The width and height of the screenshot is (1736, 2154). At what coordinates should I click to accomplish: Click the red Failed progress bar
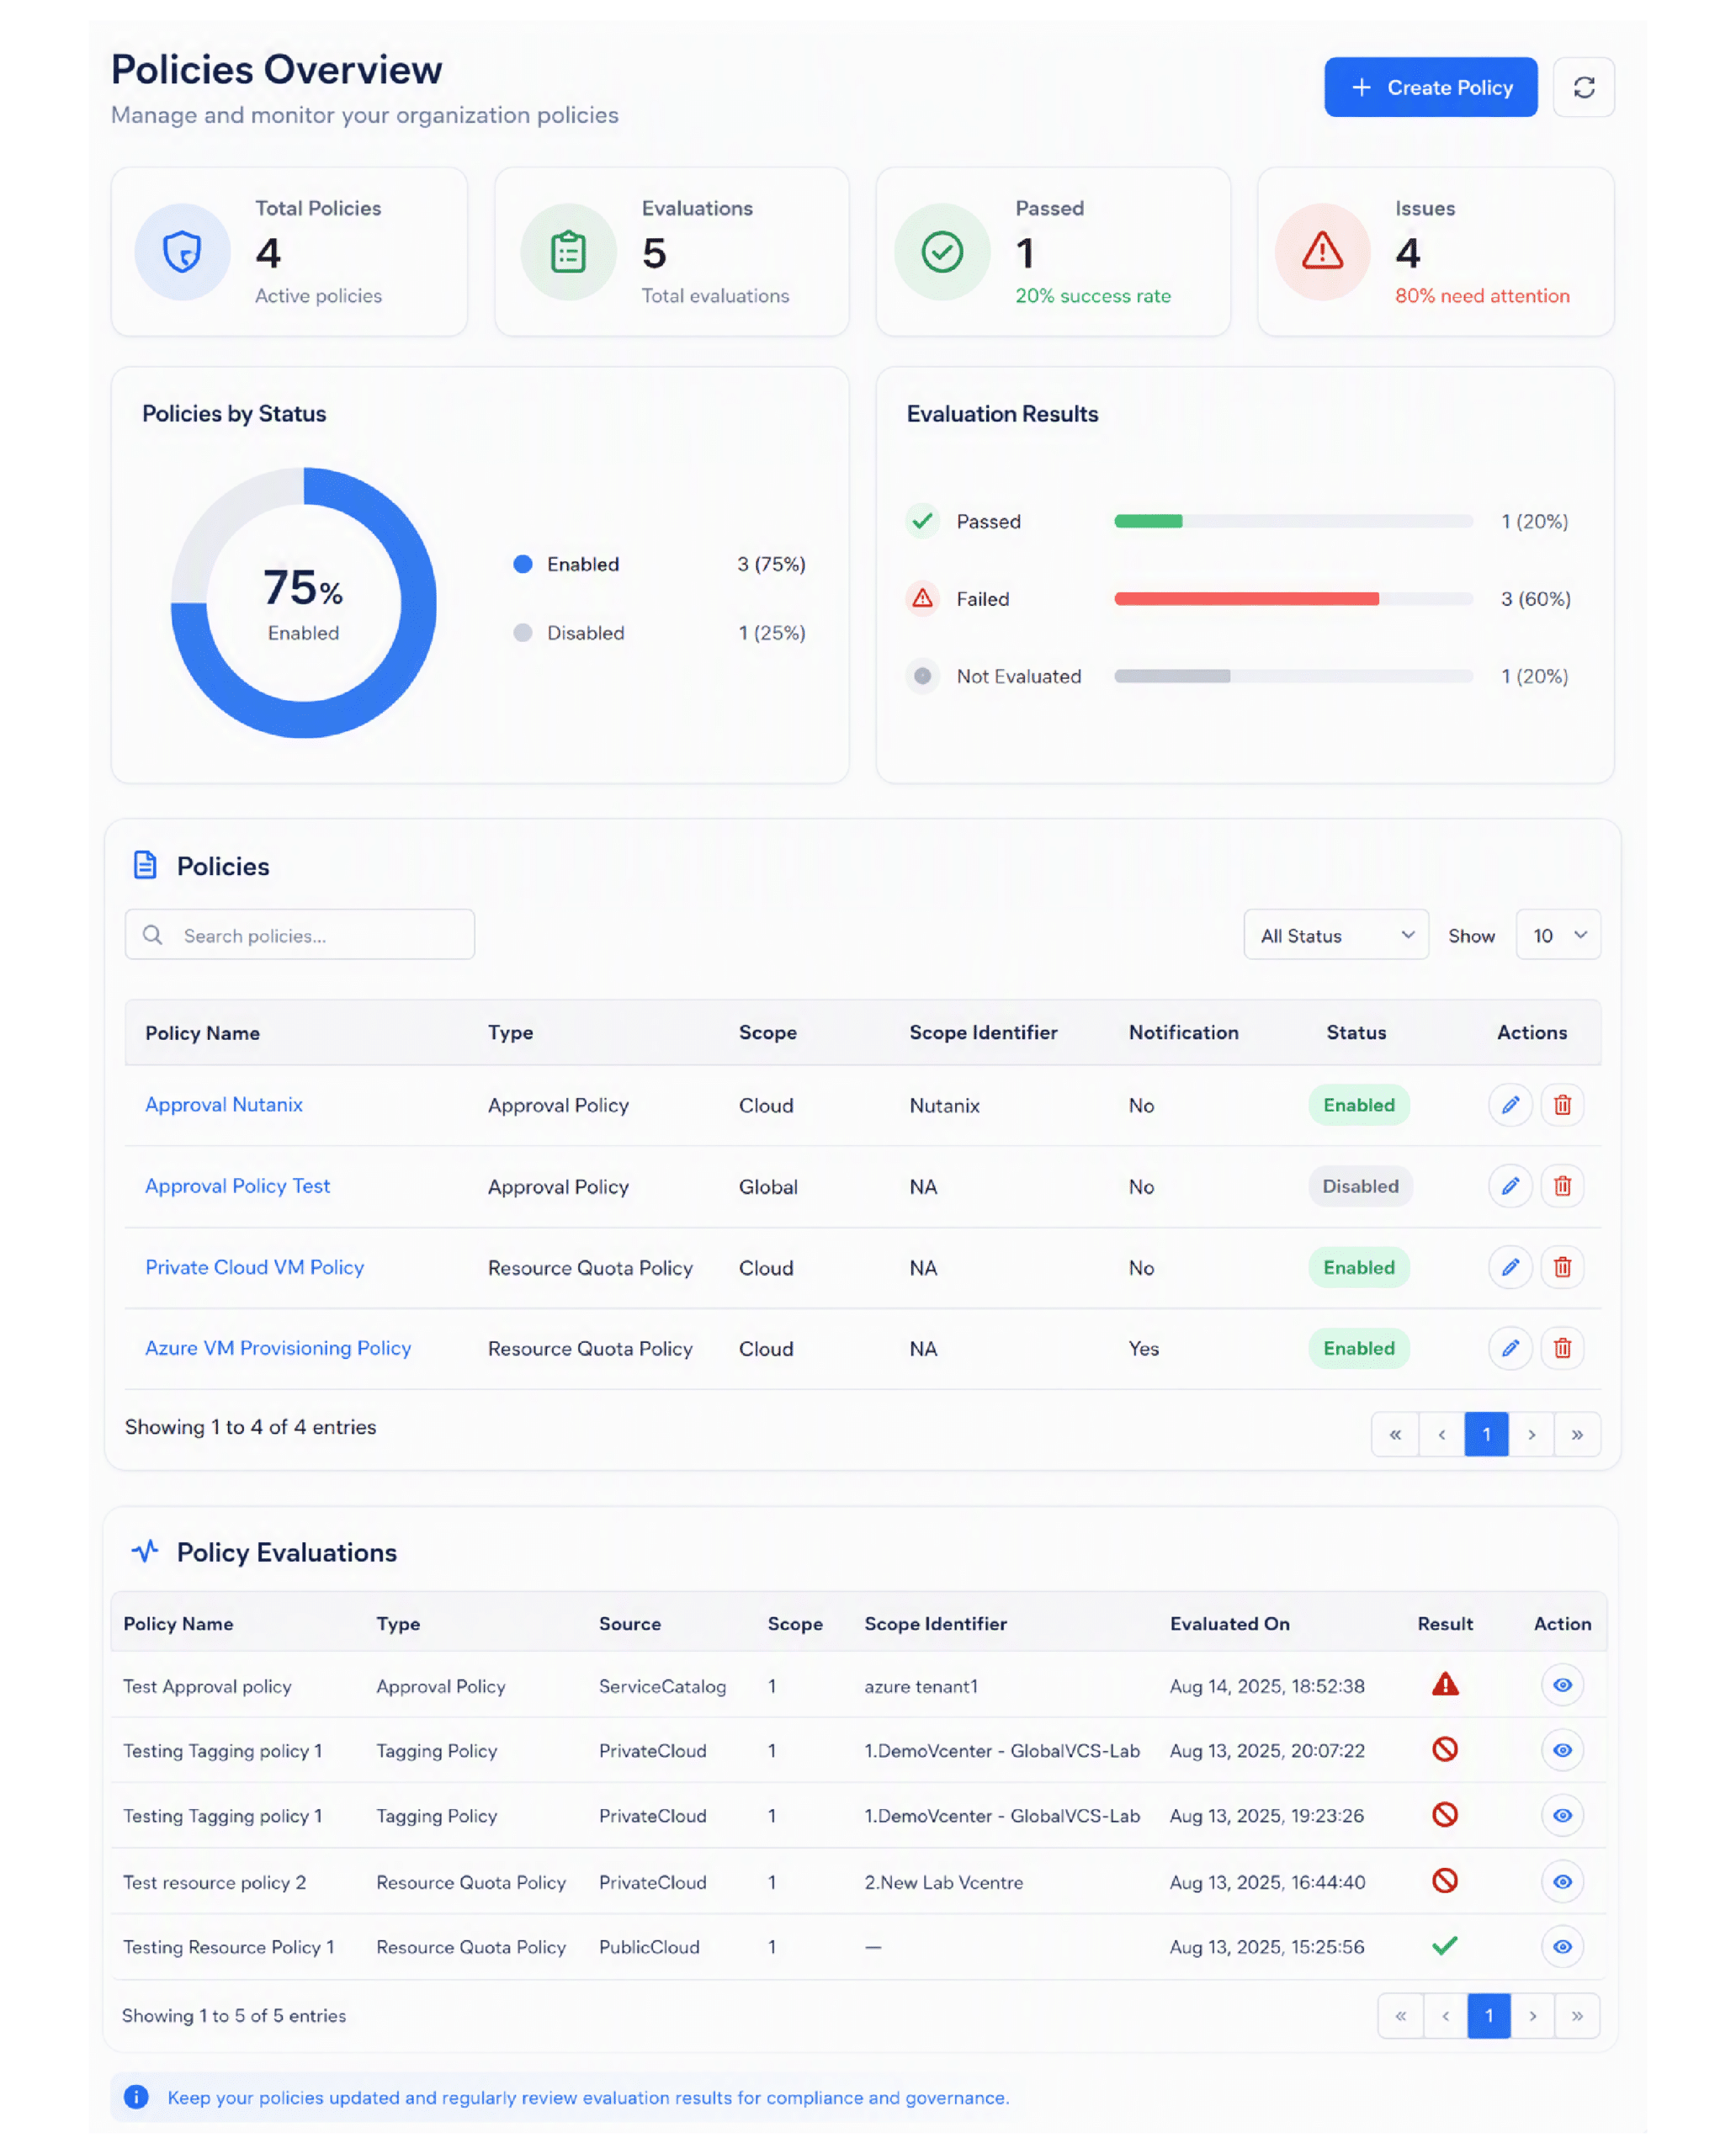[x=1246, y=599]
